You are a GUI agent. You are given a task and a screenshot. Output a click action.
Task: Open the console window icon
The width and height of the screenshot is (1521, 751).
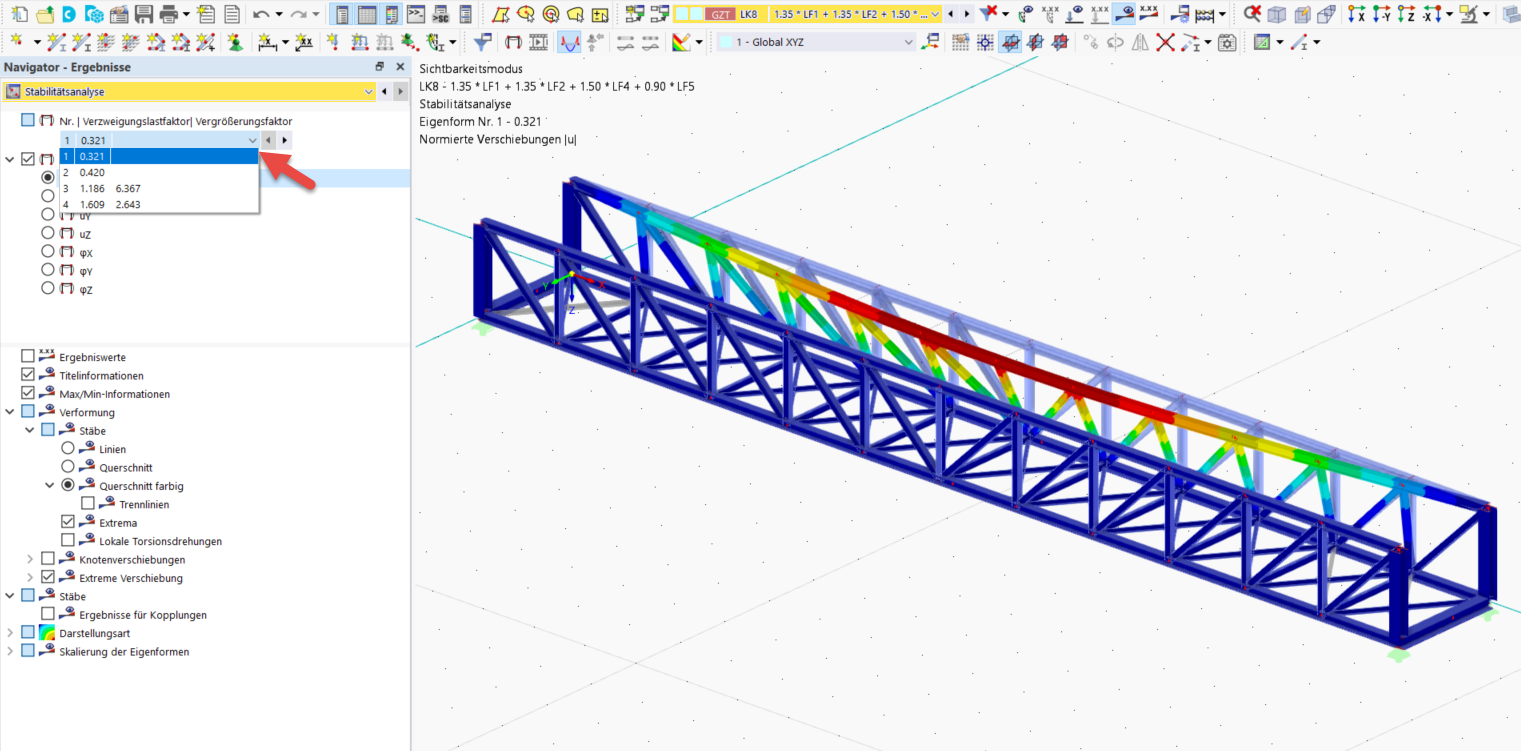pos(417,14)
